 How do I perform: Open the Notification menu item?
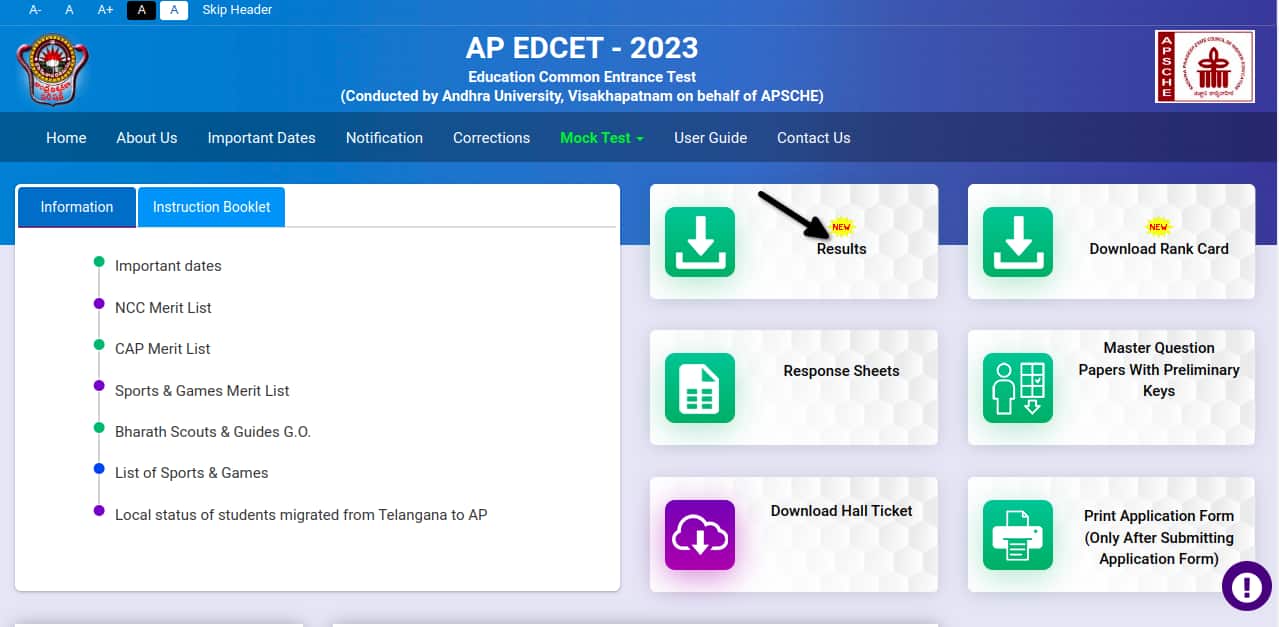tap(384, 138)
